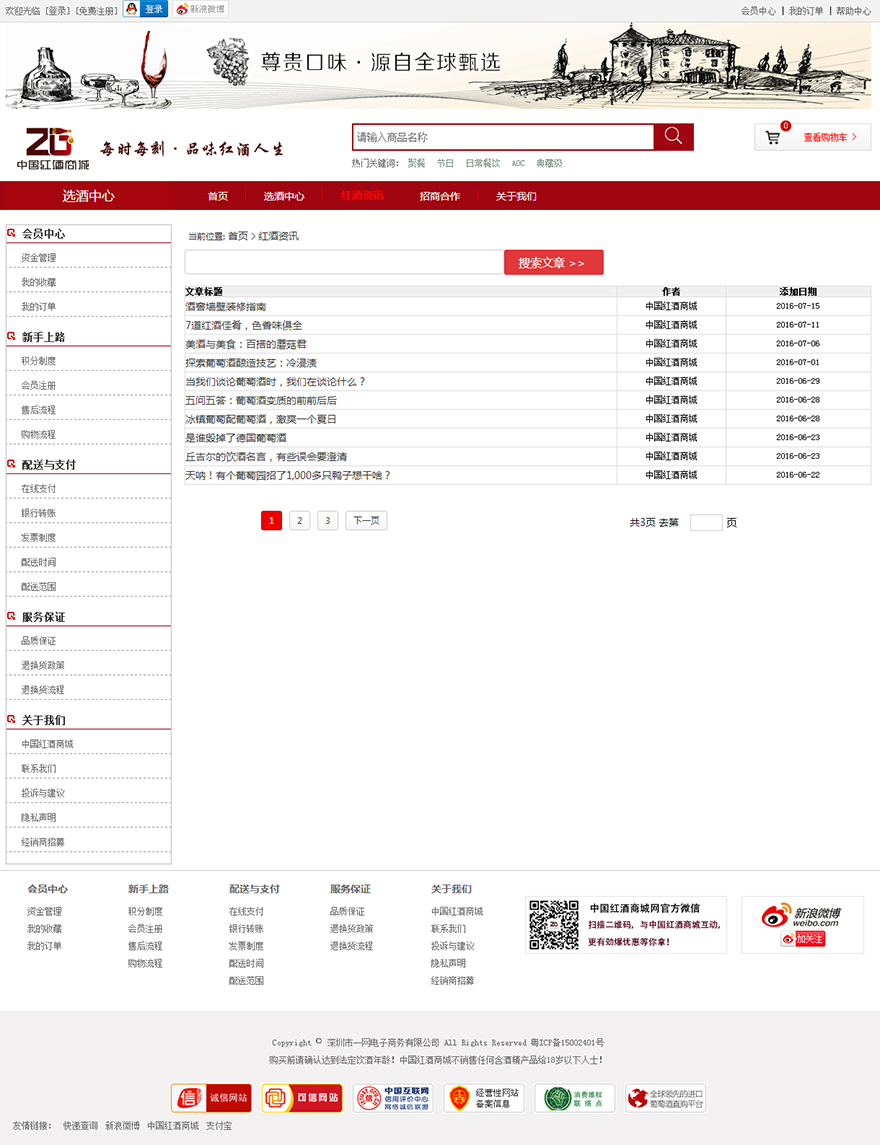The height and width of the screenshot is (1145, 880).
Task: Click the 下一页 next page button
Action: click(366, 521)
